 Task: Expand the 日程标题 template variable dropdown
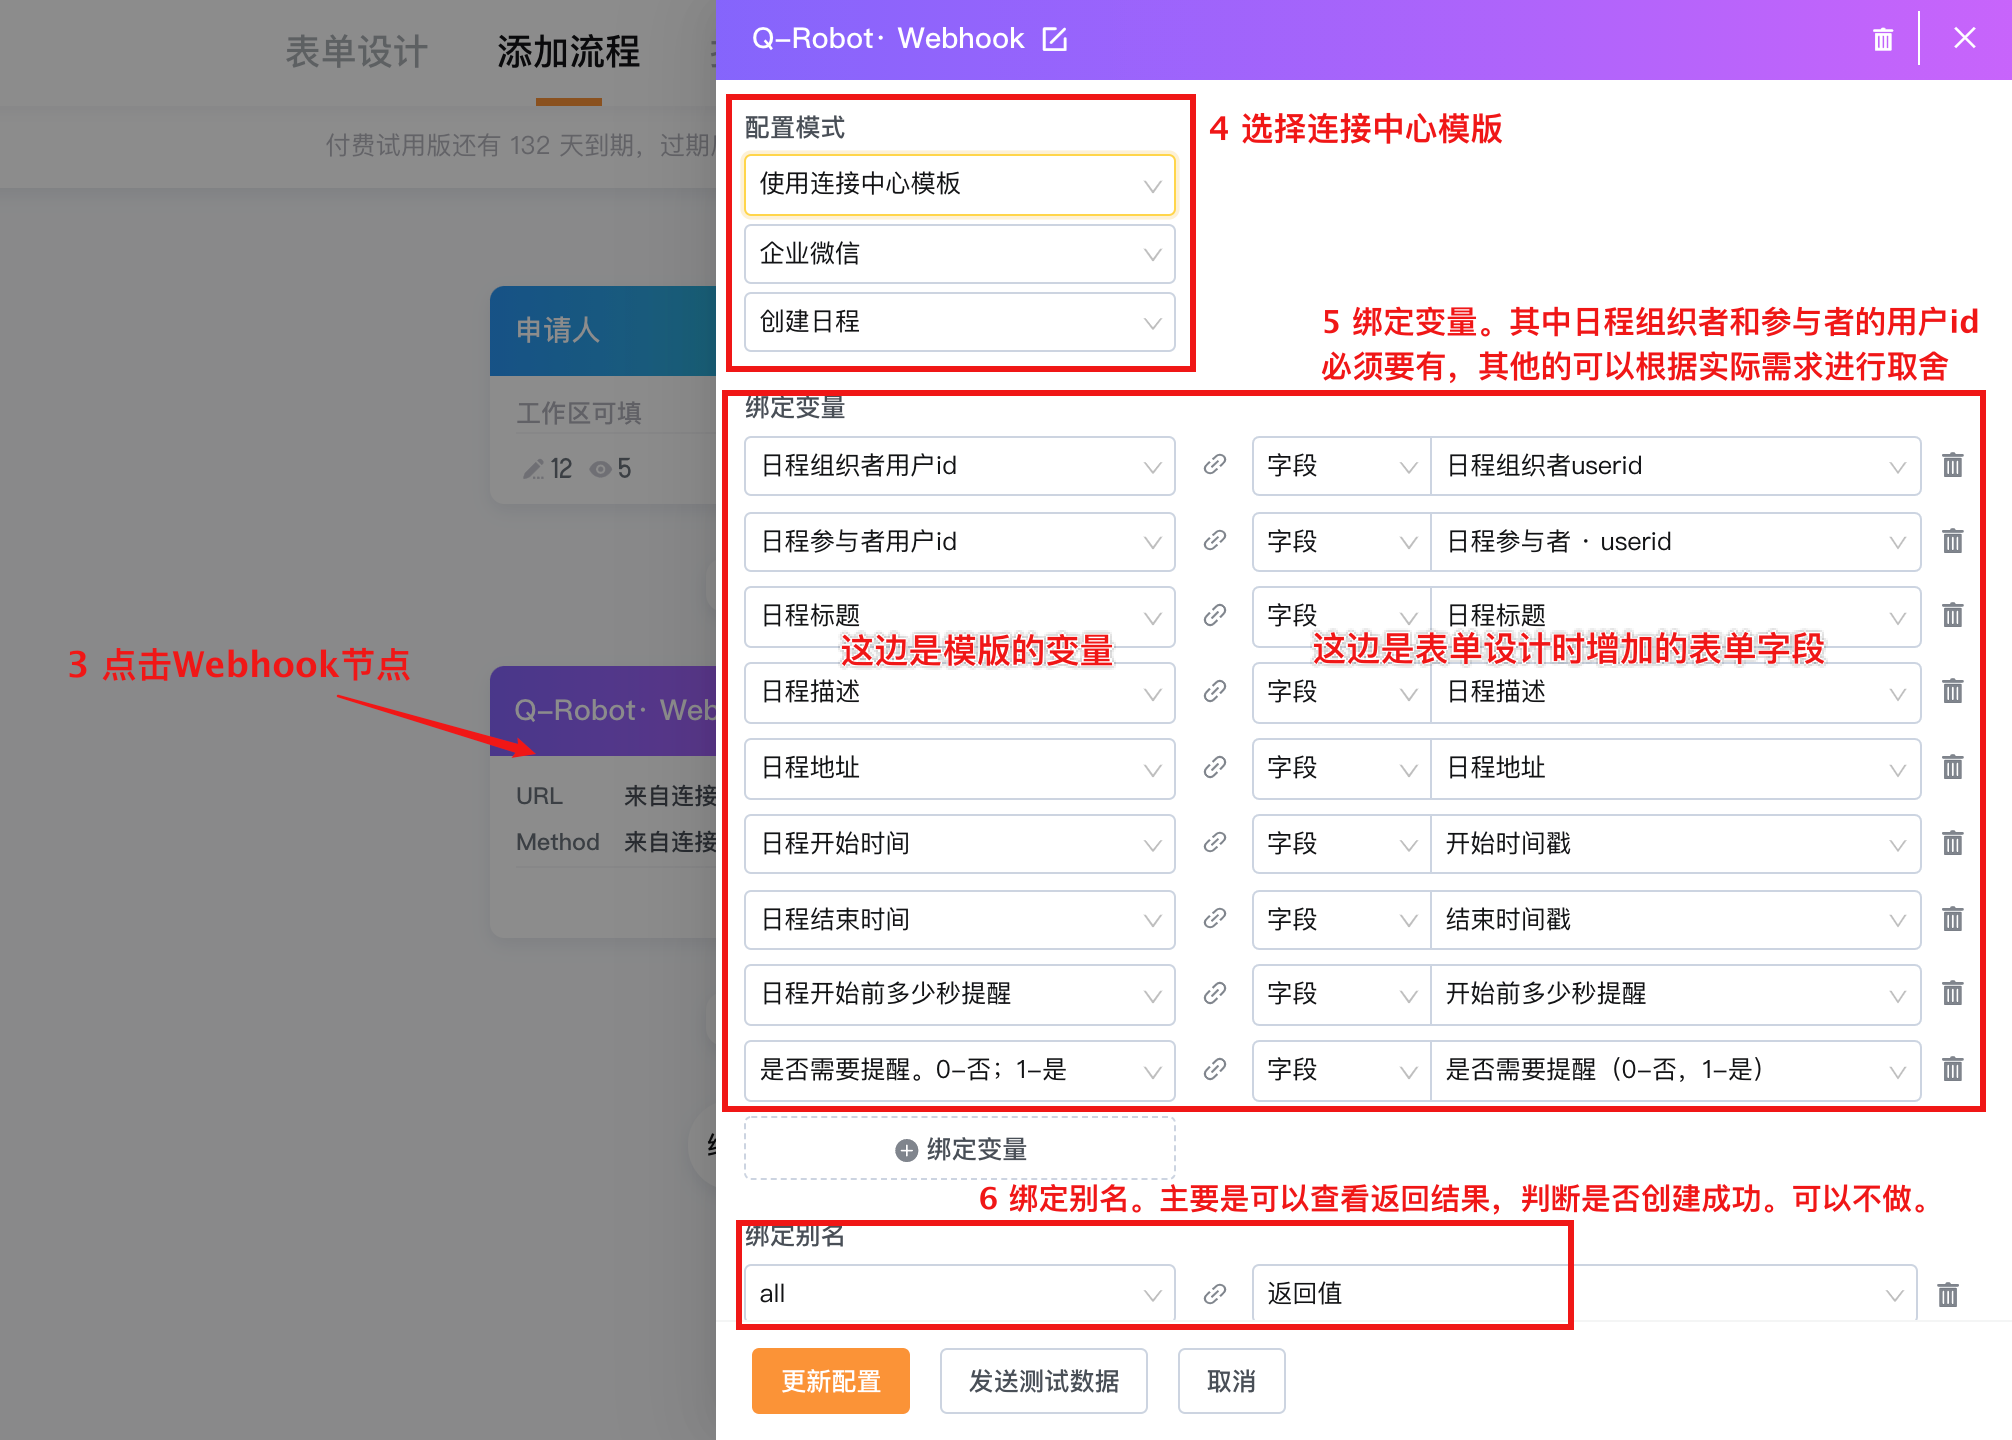coord(960,616)
